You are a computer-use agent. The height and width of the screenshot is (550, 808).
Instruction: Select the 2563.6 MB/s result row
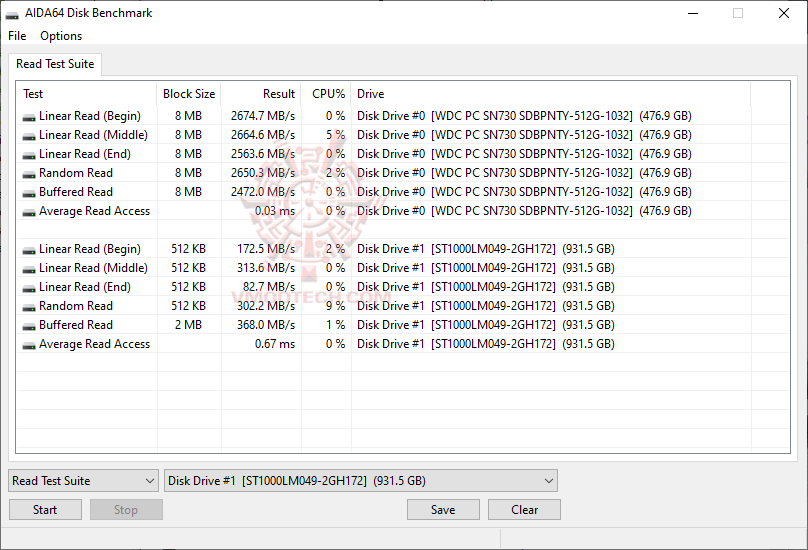[402, 154]
